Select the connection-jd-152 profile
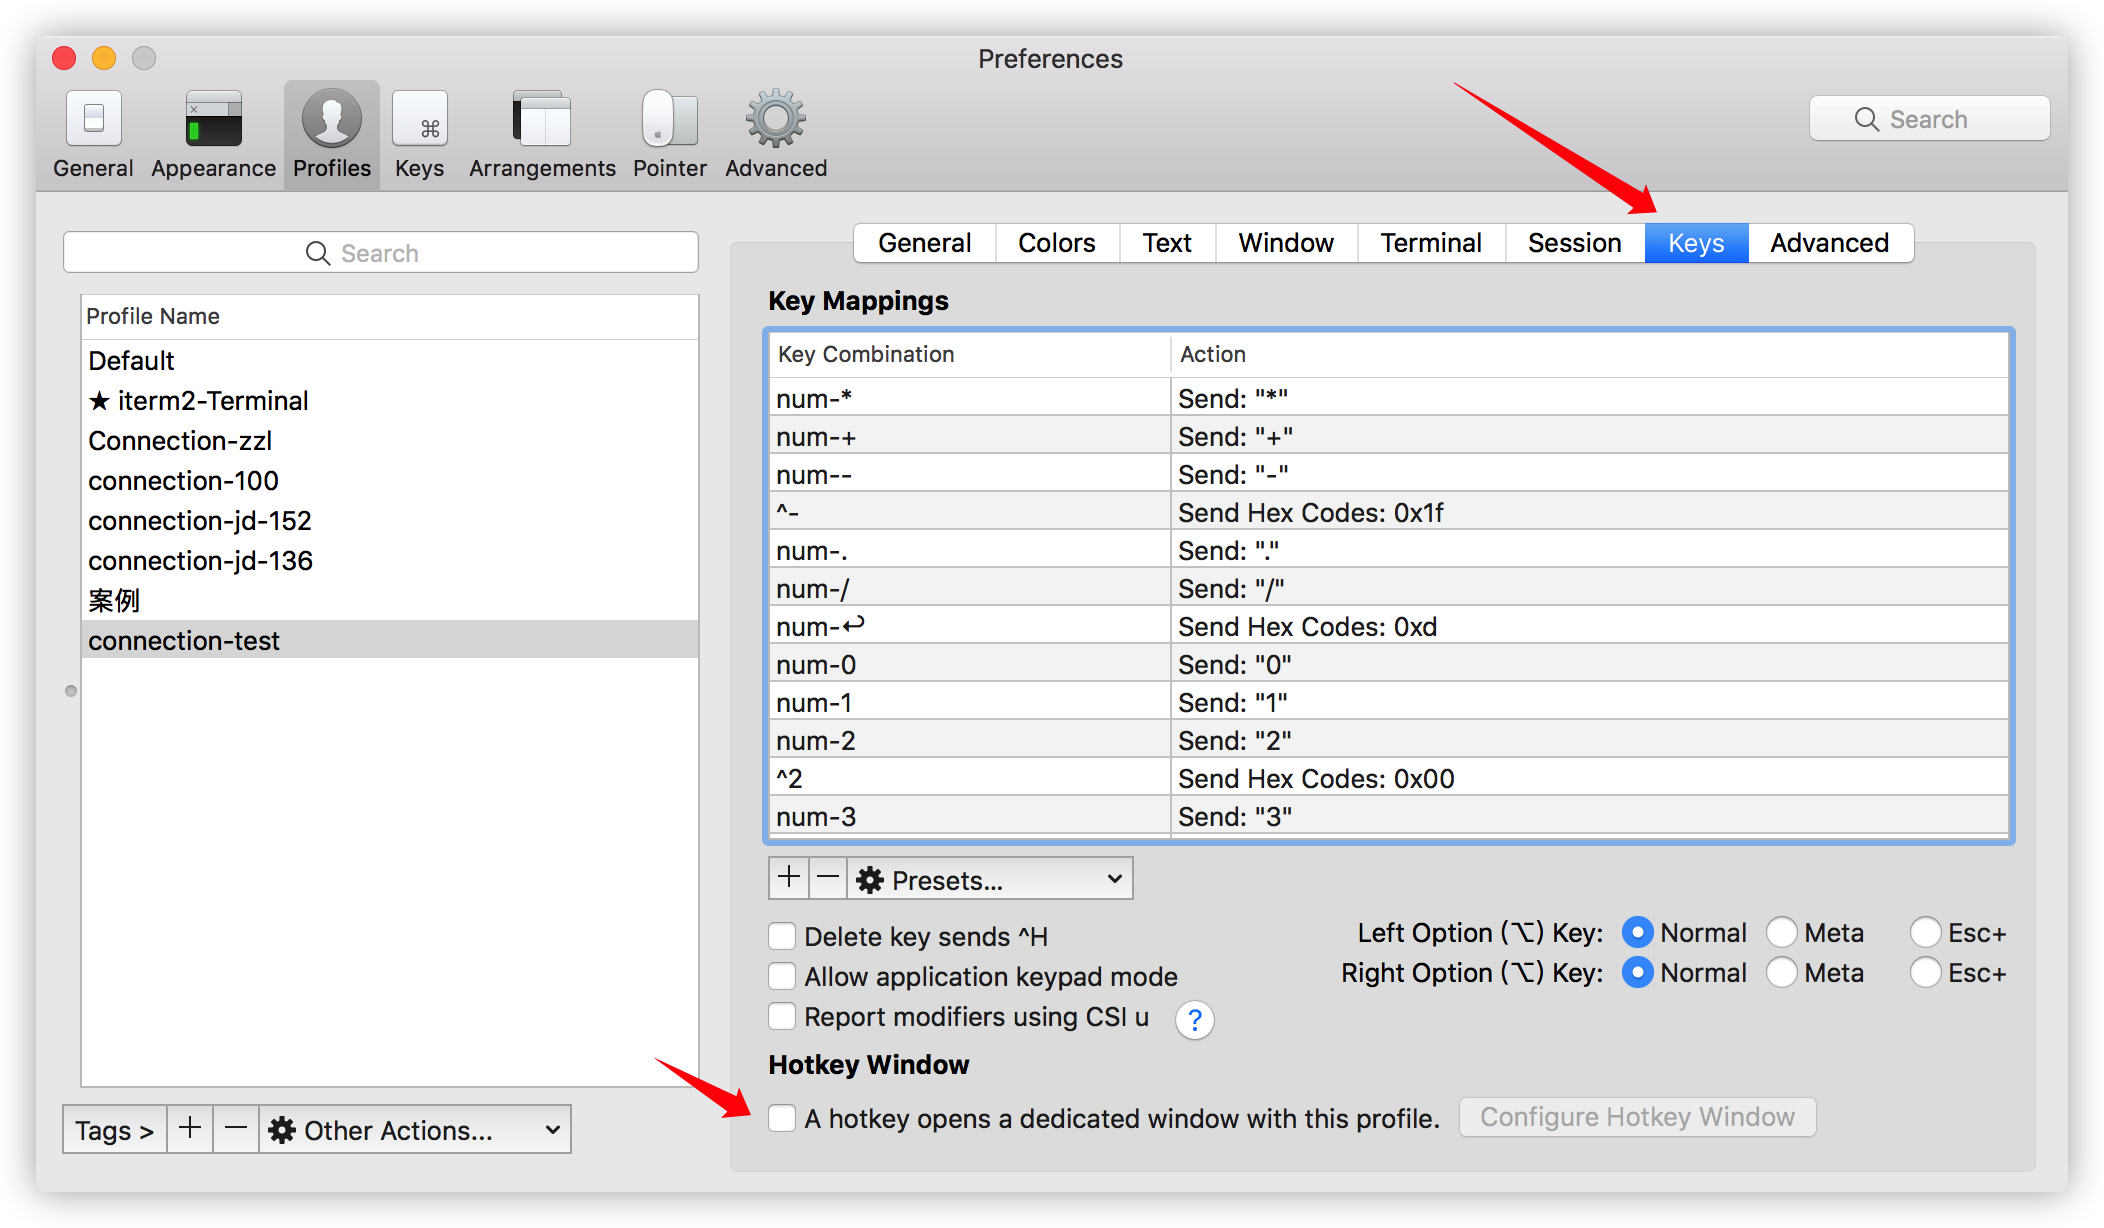The height and width of the screenshot is (1228, 2104). [x=200, y=521]
